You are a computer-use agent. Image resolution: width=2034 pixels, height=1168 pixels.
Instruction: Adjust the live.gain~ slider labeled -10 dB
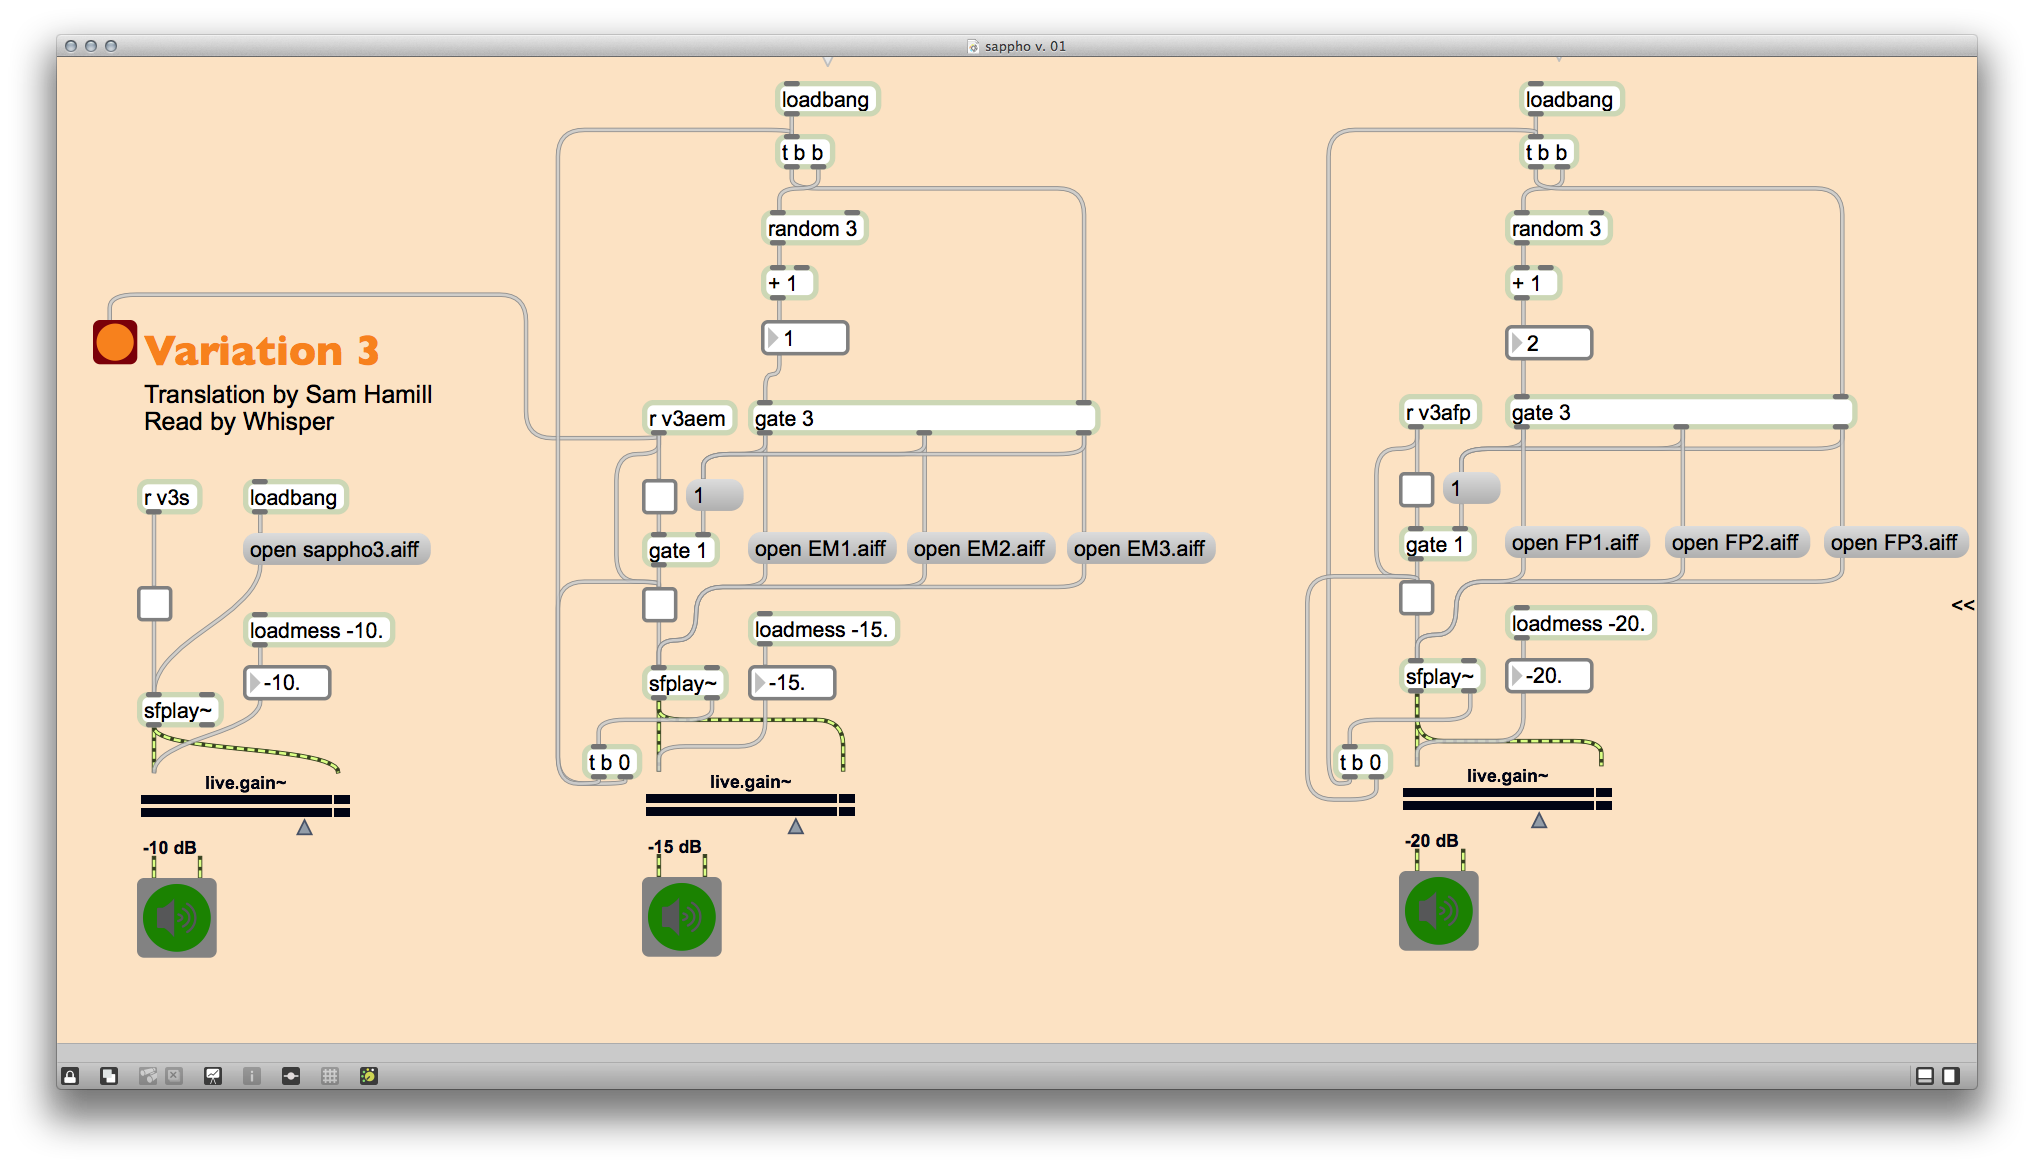tap(245, 806)
